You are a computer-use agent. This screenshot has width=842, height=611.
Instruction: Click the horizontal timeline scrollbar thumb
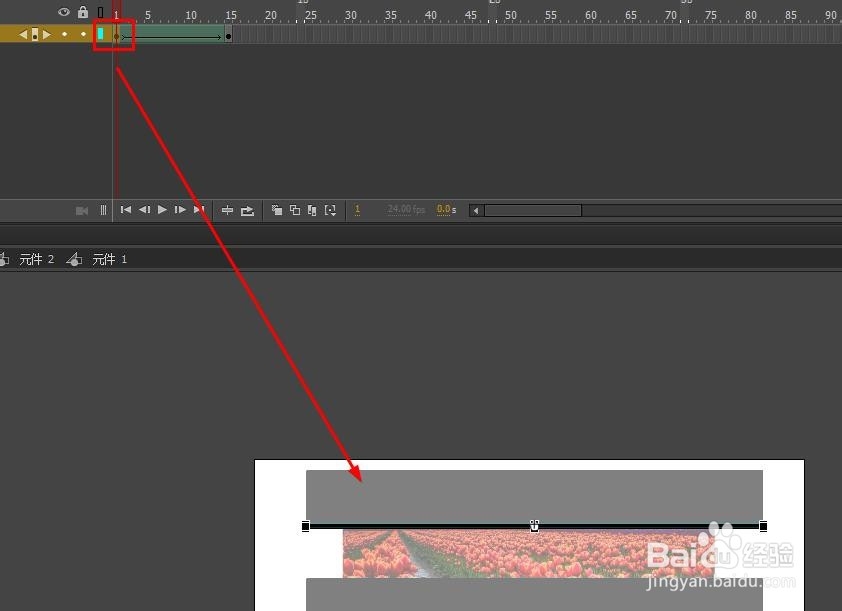point(533,210)
